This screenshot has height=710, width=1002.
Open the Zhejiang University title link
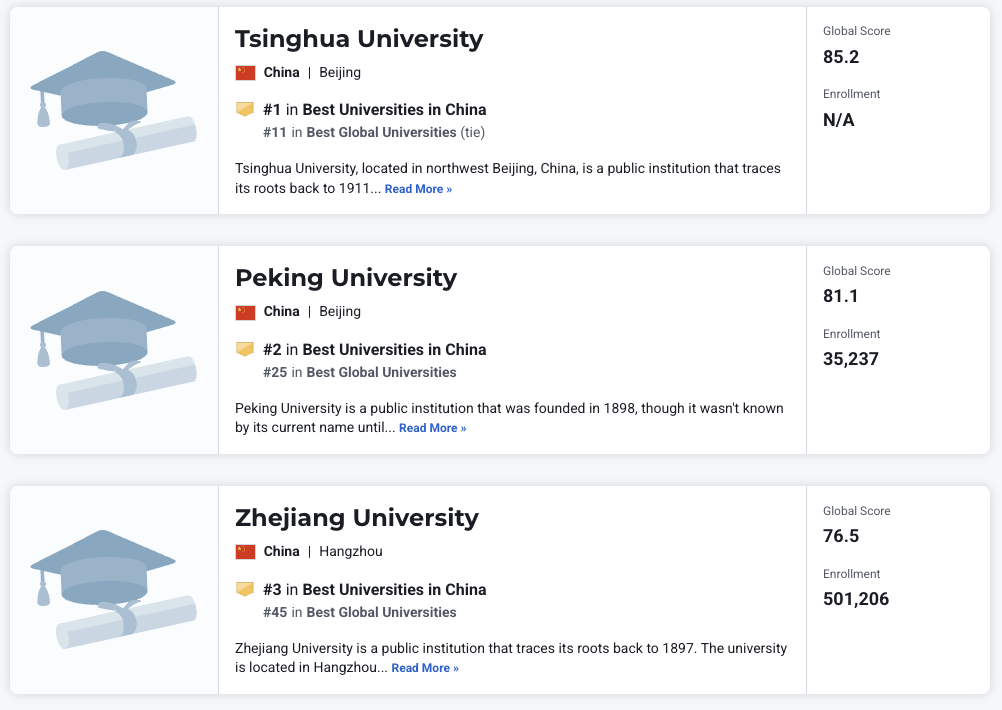(356, 518)
